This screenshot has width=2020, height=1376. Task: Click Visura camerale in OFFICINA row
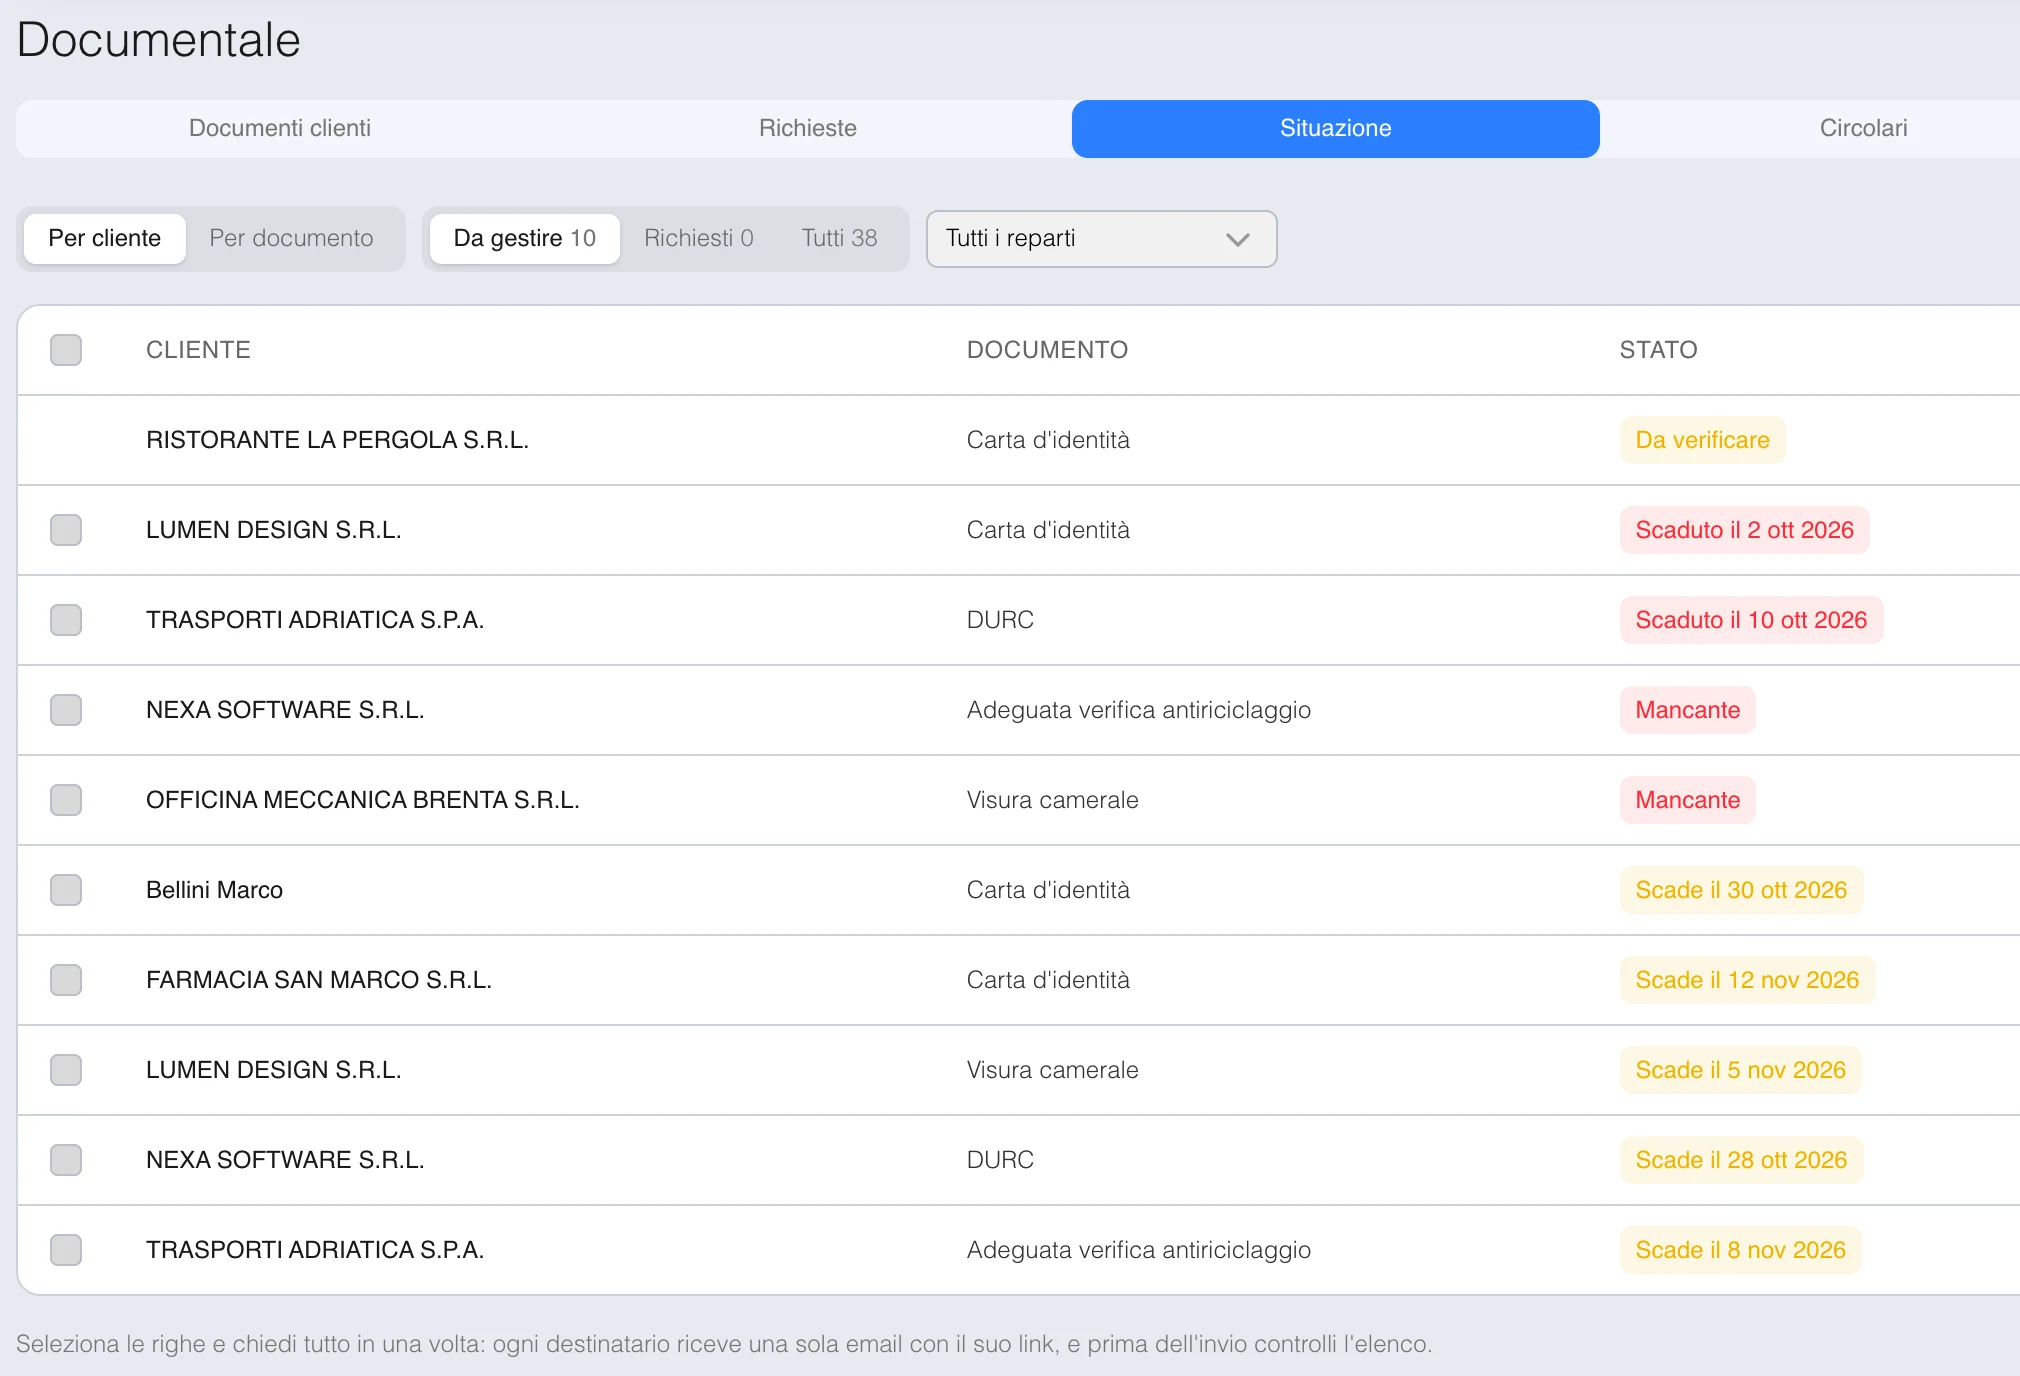pyautogui.click(x=1052, y=800)
